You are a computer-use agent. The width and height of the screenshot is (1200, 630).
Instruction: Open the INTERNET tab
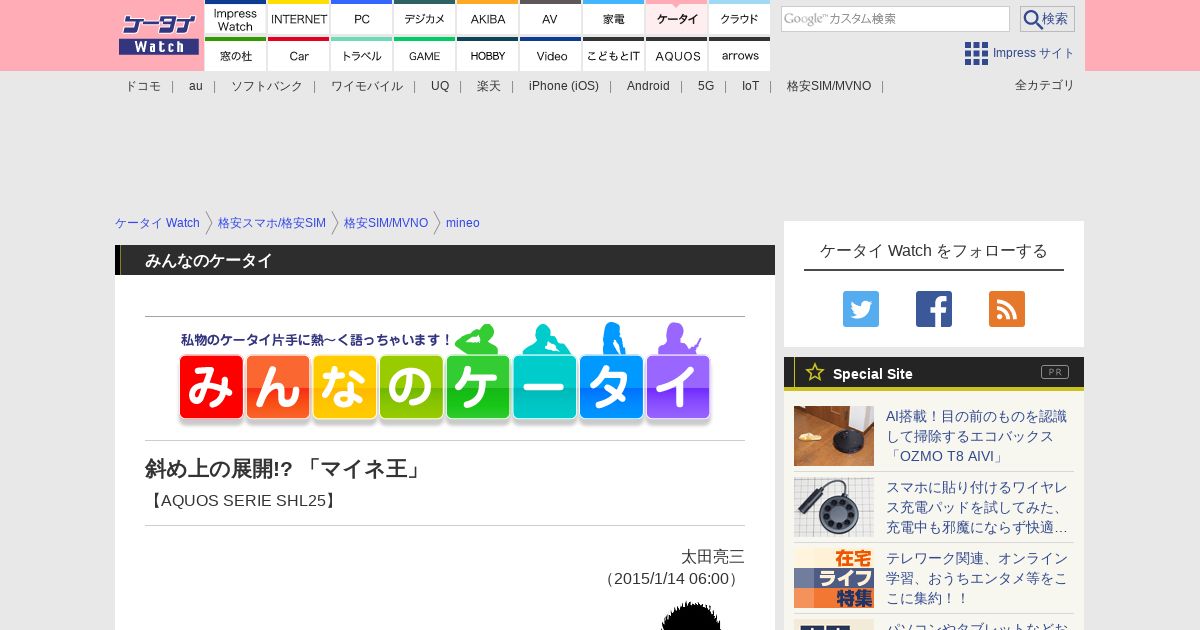pos(299,18)
